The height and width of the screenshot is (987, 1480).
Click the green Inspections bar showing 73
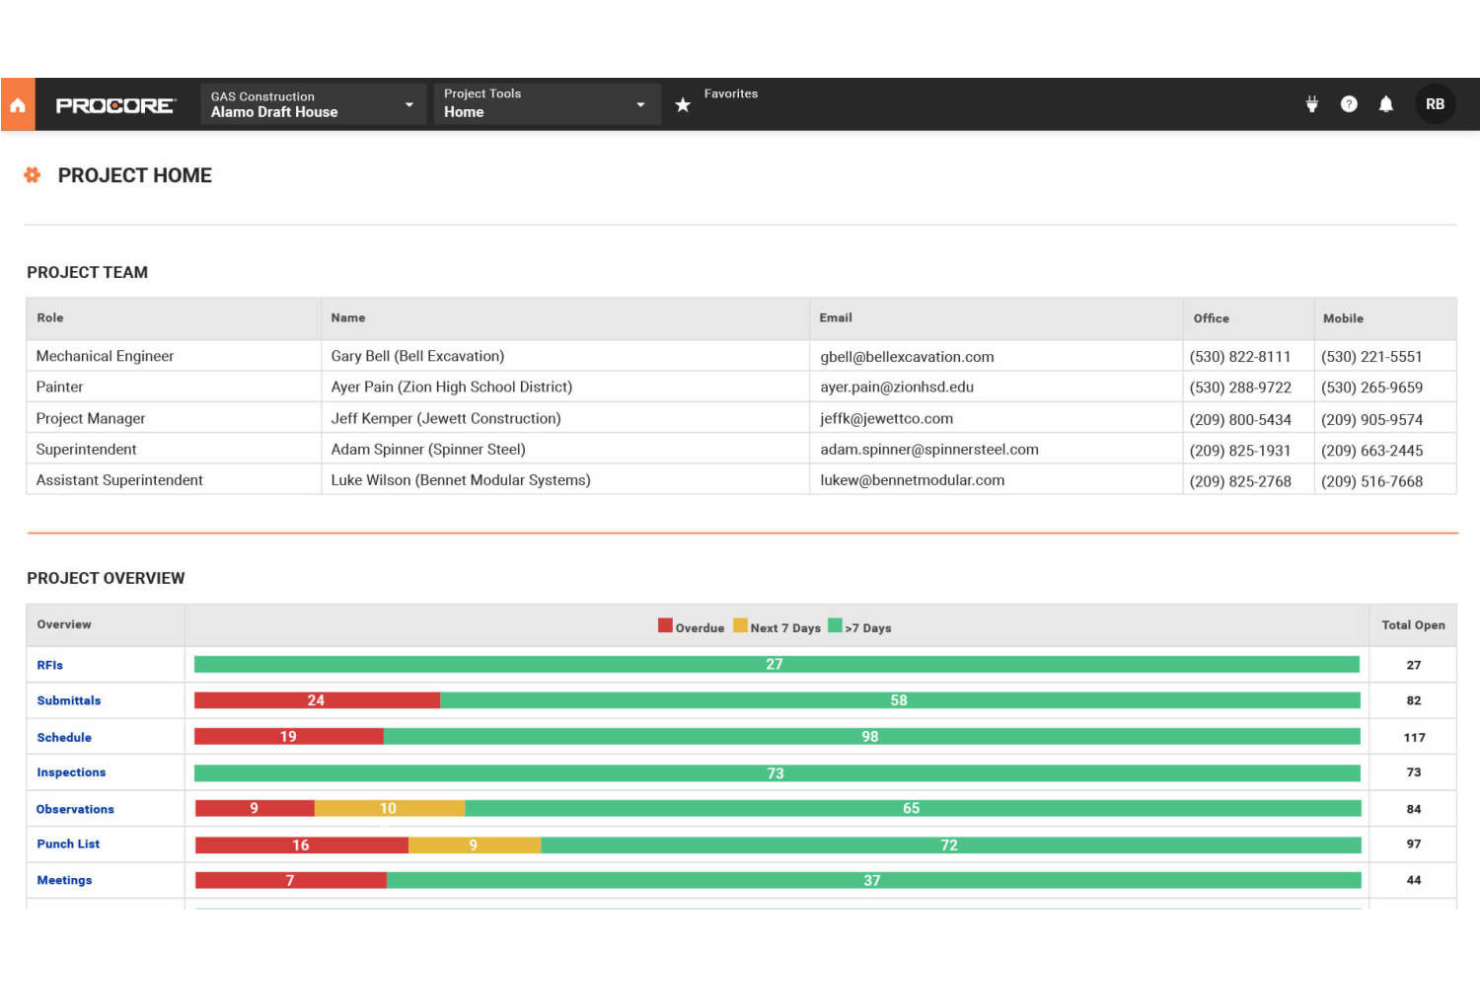click(x=777, y=773)
